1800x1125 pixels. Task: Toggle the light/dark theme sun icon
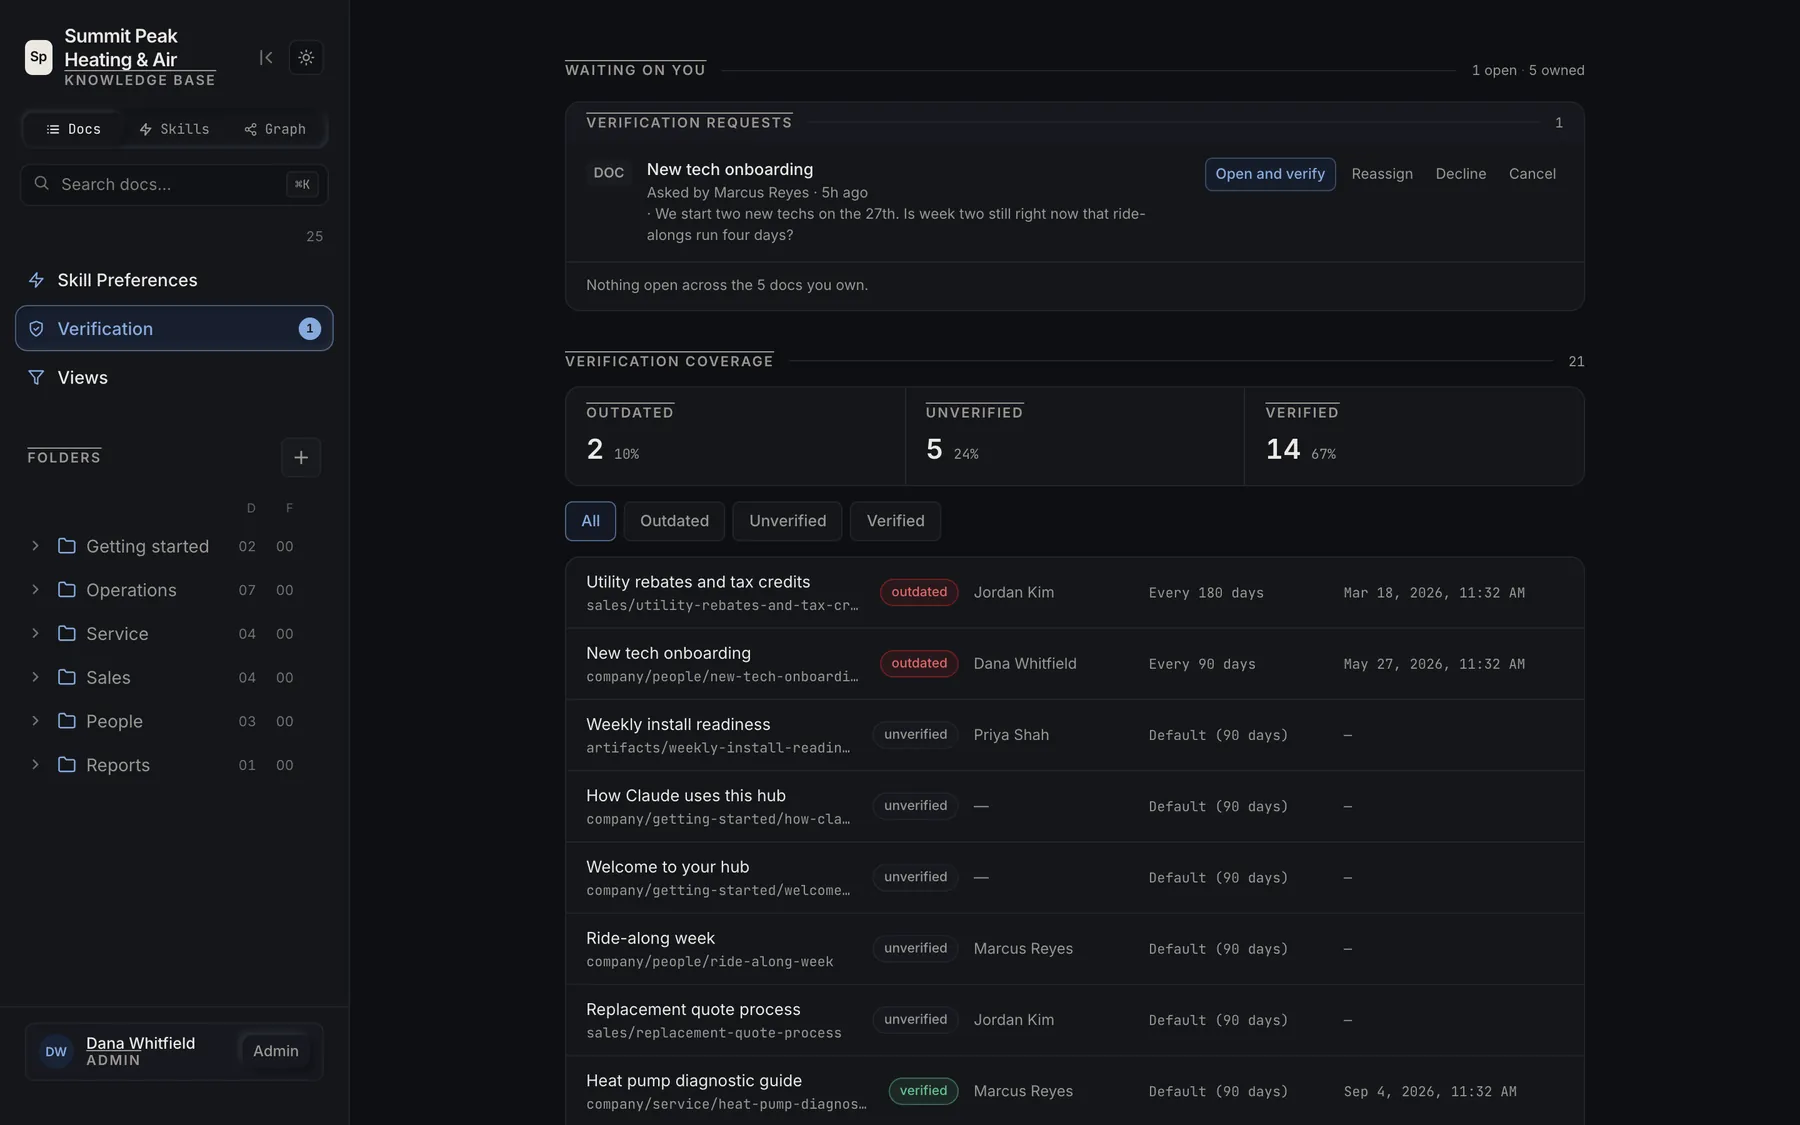pos(306,58)
